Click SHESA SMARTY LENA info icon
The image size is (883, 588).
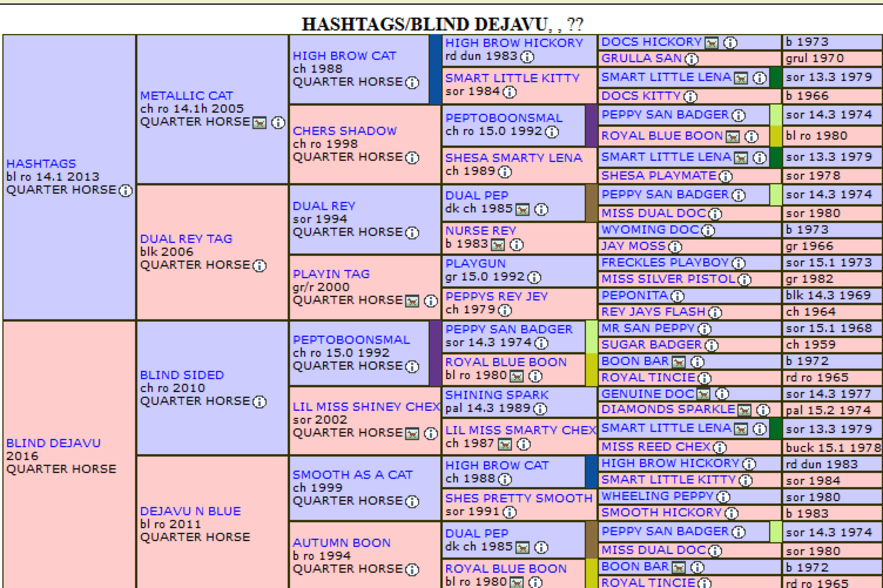(505, 172)
